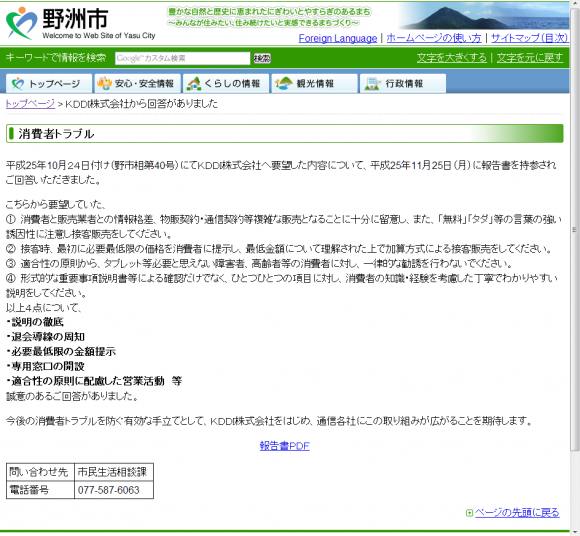
Task: Click the vertical scrollbar on the right
Action: (575, 229)
